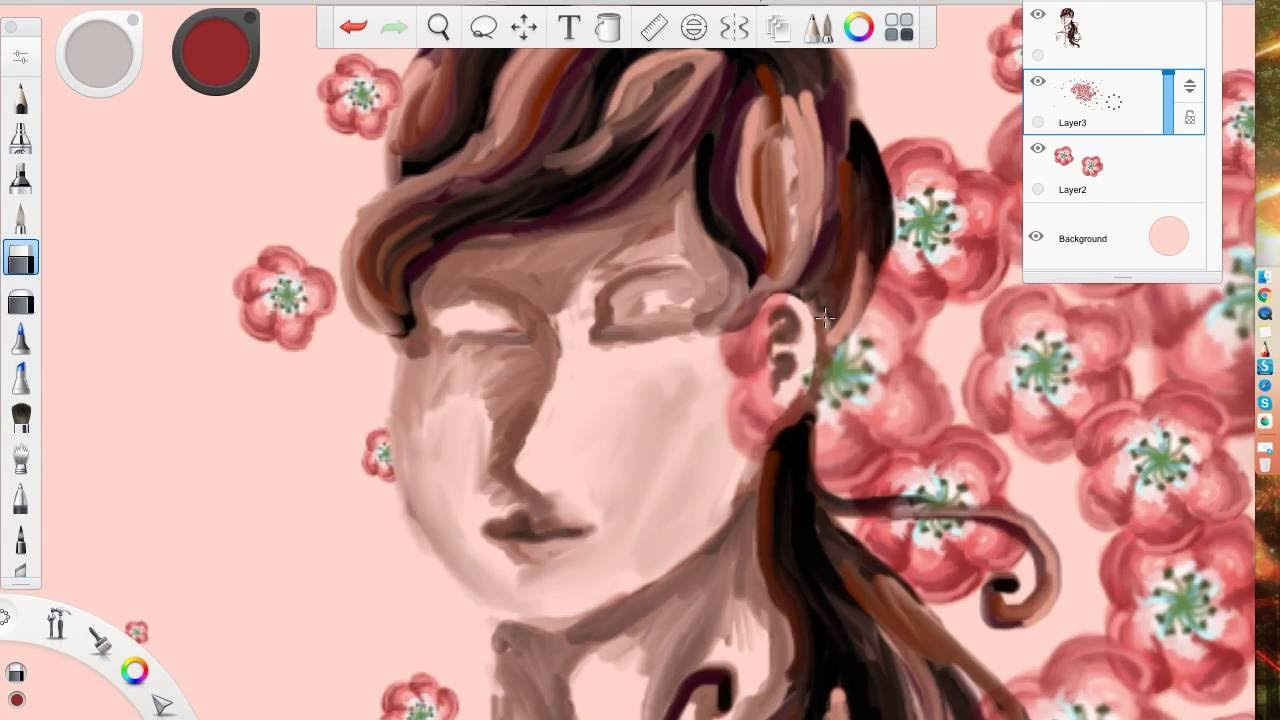Open the lagoon tools hammer icon
This screenshot has height=720, width=1280.
click(56, 624)
